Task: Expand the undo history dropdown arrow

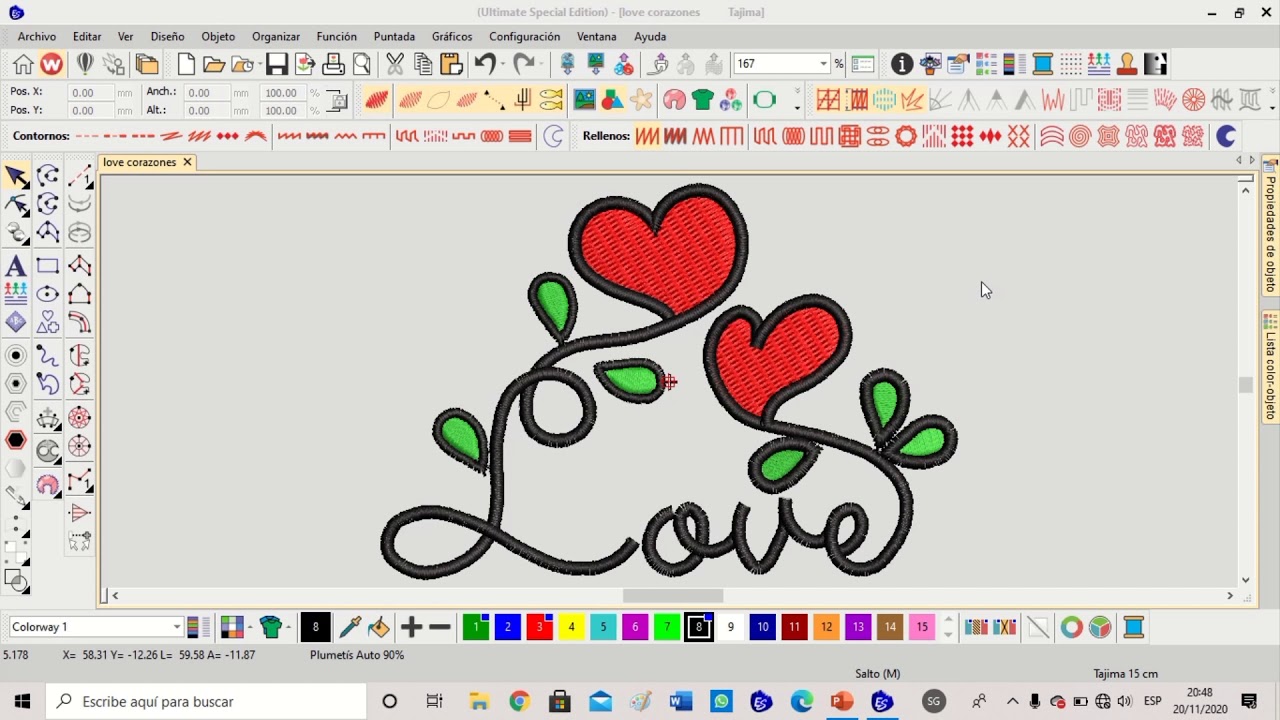Action: pos(503,64)
